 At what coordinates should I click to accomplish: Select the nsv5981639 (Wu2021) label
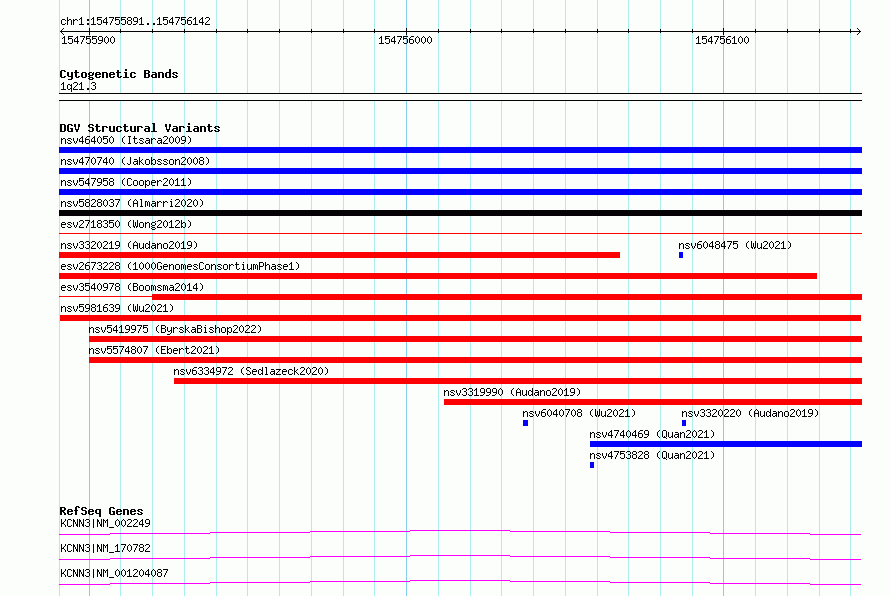point(117,308)
